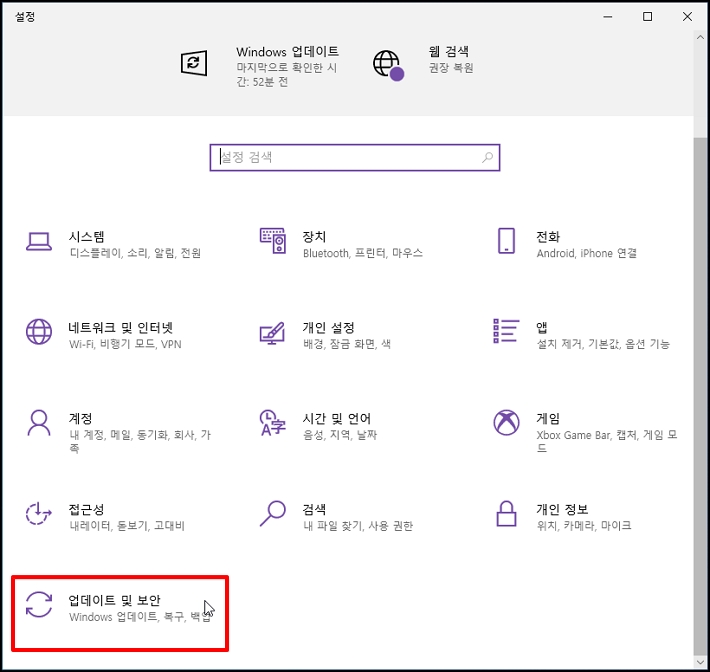Select the 시간 및 언어 title
Screen dimensions: 710x672
[x=337, y=418]
